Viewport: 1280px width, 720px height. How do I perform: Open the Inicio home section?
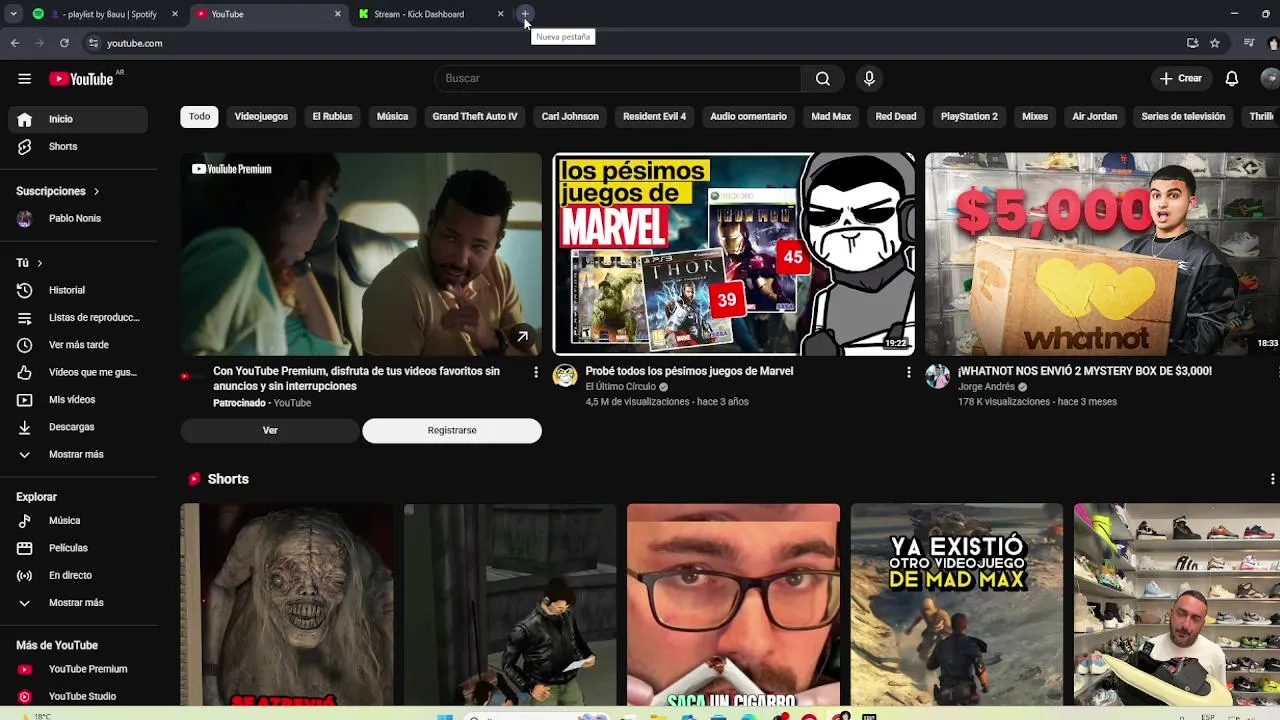[x=78, y=119]
